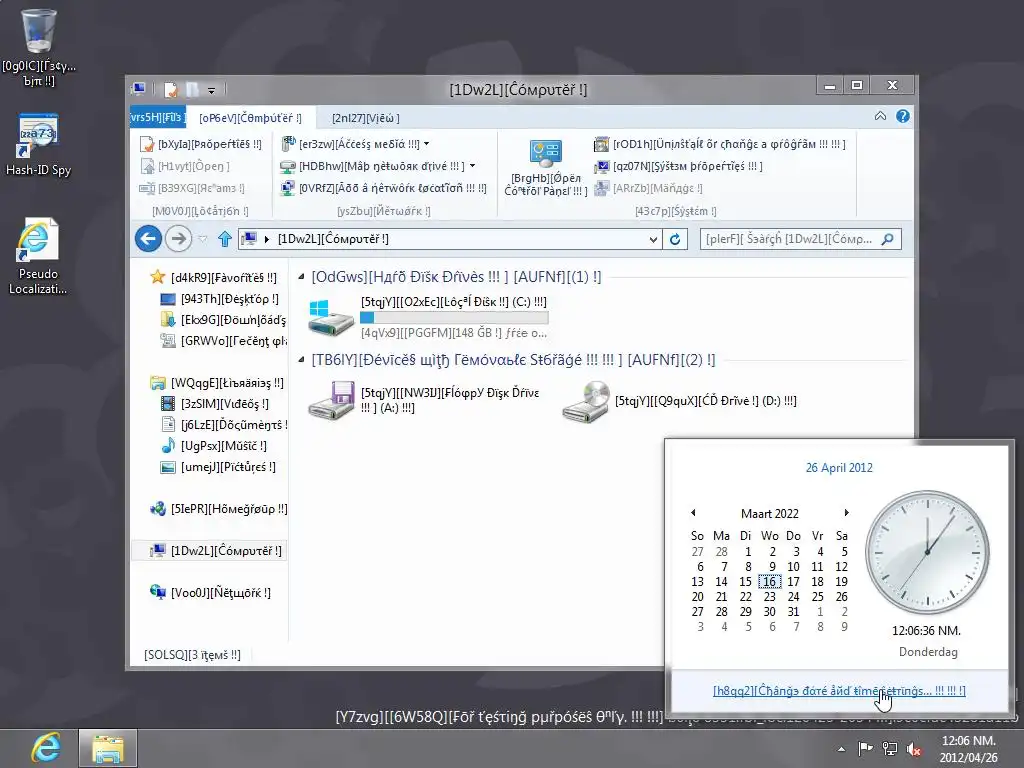Click the forward navigation arrow

(x=178, y=238)
